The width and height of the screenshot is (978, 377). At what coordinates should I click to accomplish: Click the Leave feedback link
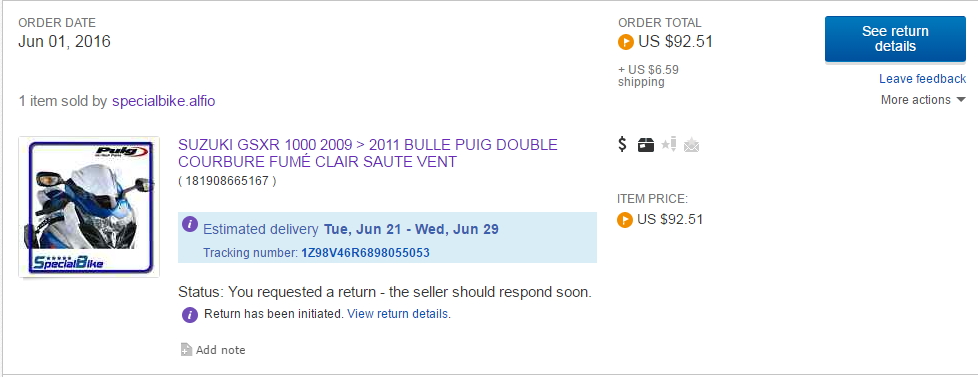[922, 79]
